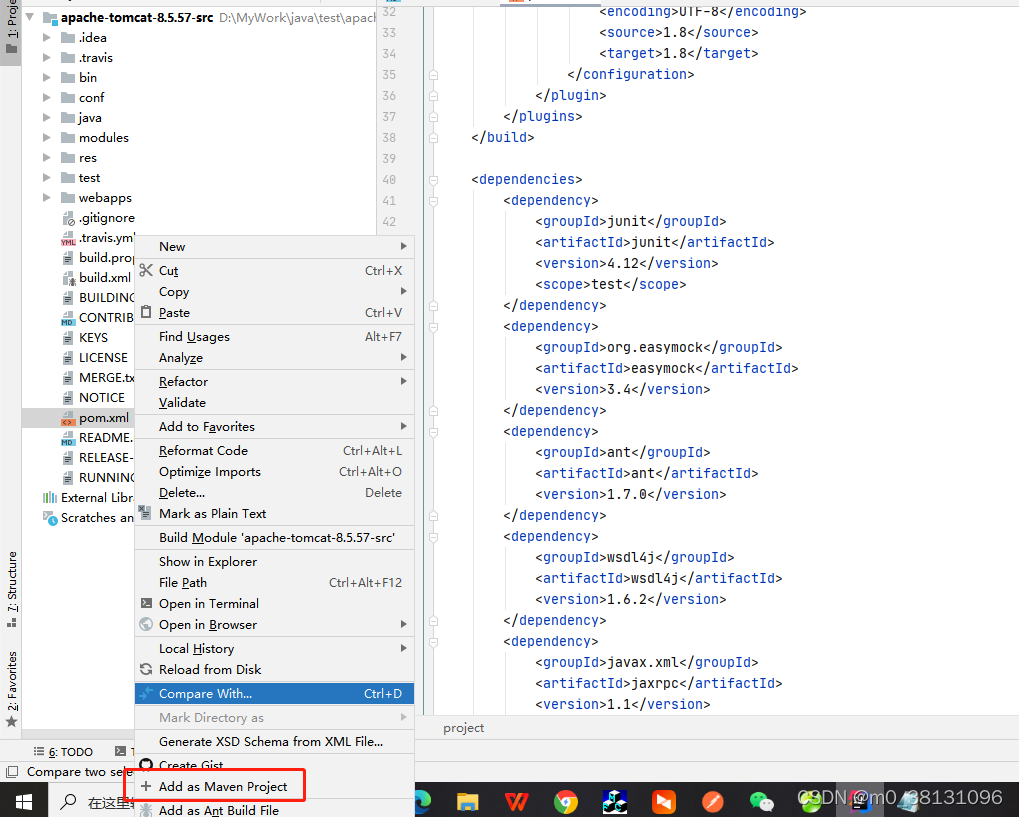The image size is (1019, 817).
Task: Build Module 'apache-tomcat-8.5.57-src'
Action: [x=274, y=538]
